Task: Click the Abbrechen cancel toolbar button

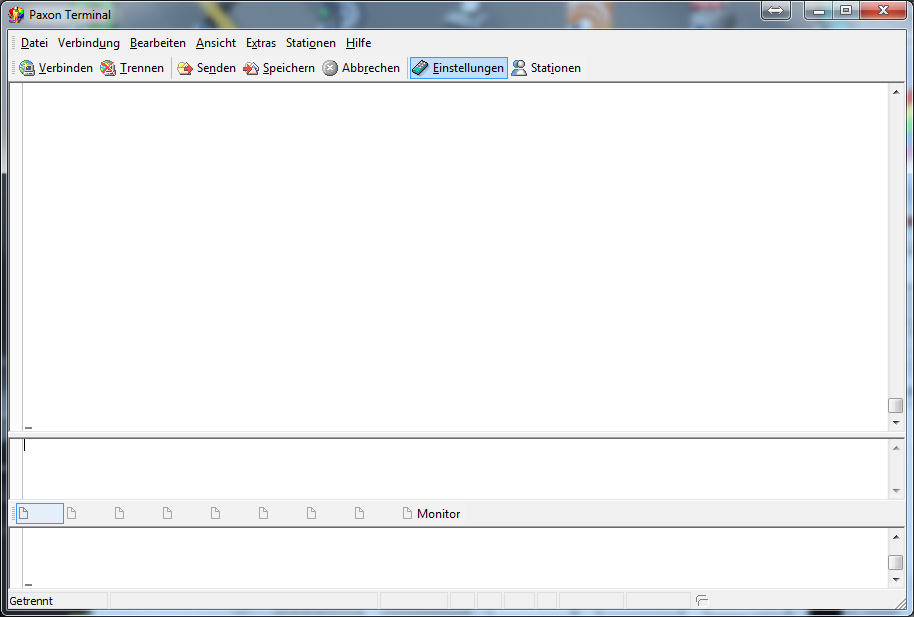Action: click(x=361, y=68)
